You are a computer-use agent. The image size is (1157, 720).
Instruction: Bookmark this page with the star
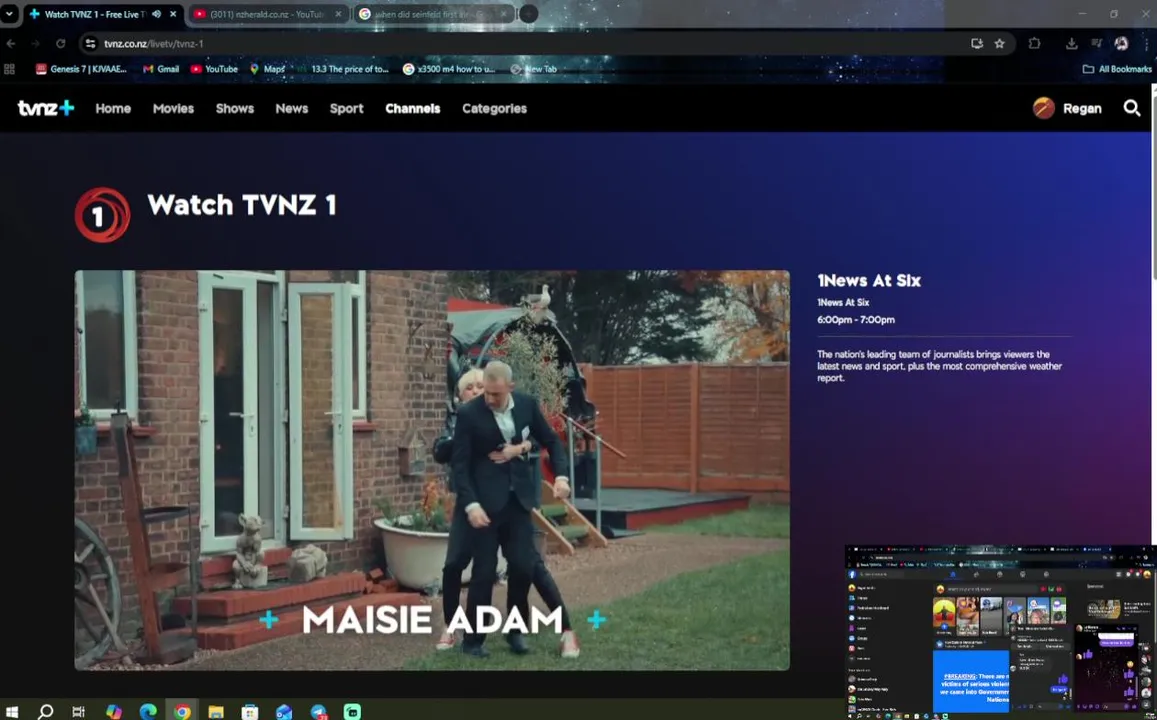(x=1000, y=44)
